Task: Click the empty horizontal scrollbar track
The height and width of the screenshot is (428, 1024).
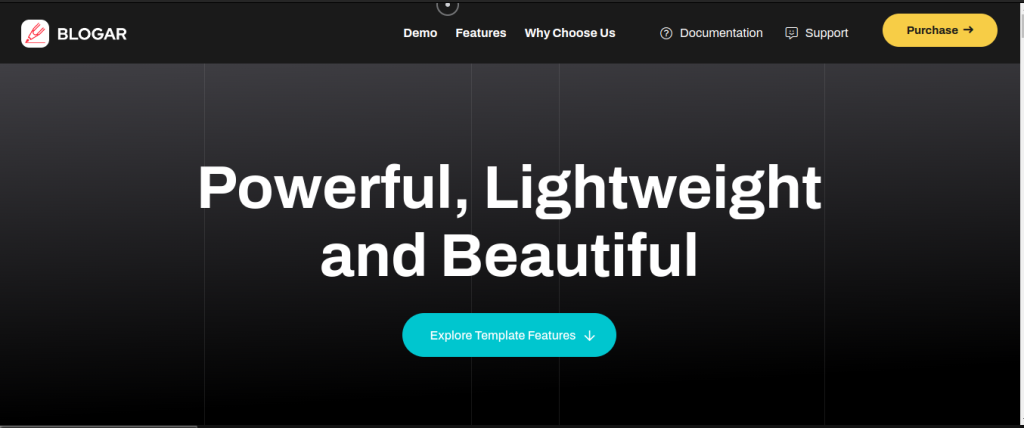Action: coord(600,425)
